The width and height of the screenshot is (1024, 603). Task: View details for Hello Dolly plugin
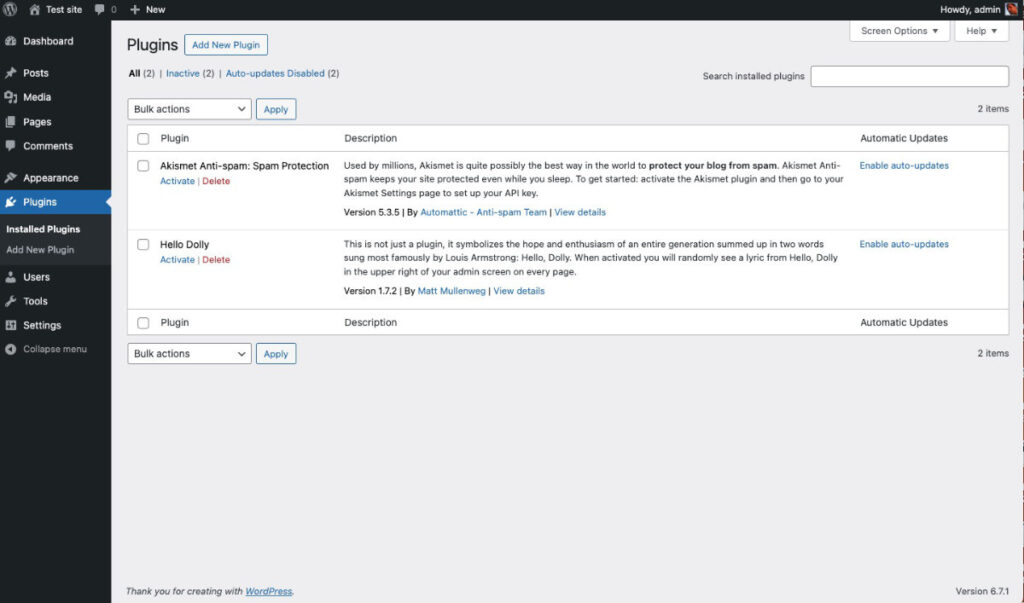519,291
